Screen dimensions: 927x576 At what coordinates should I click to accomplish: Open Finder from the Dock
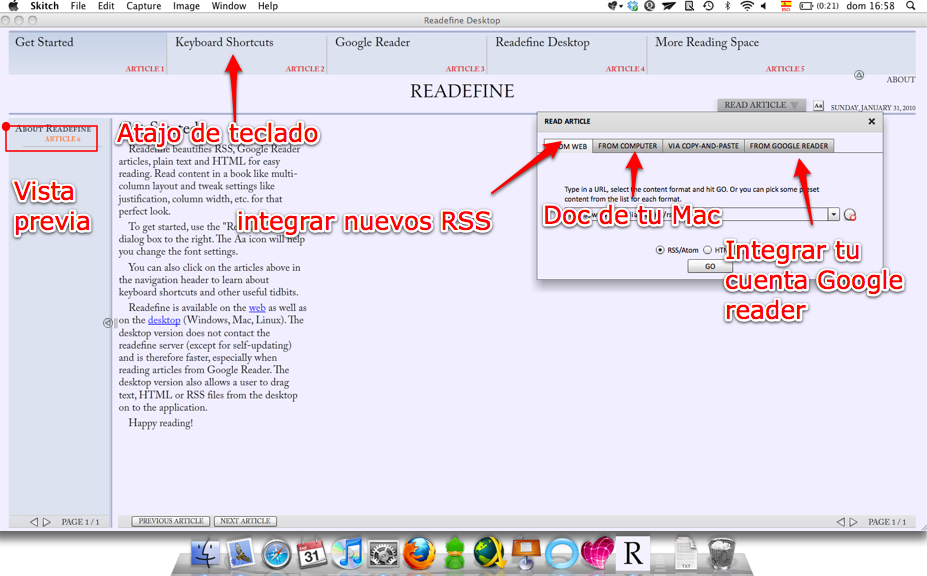pyautogui.click(x=205, y=554)
